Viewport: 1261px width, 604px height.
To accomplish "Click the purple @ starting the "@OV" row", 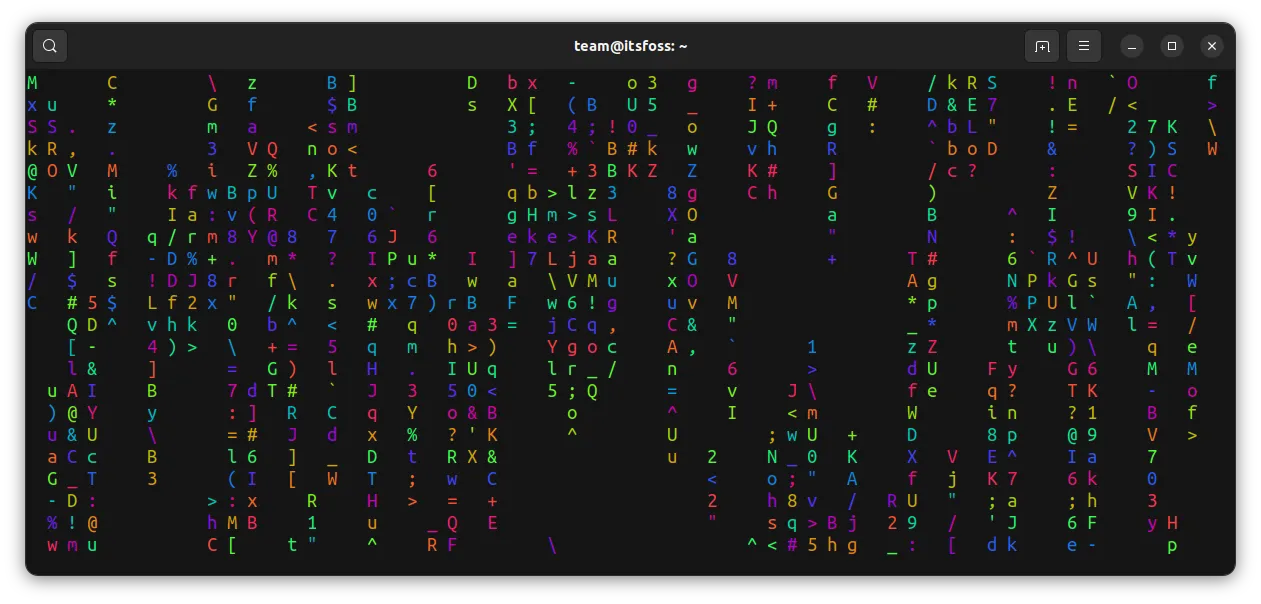I will coord(31,170).
